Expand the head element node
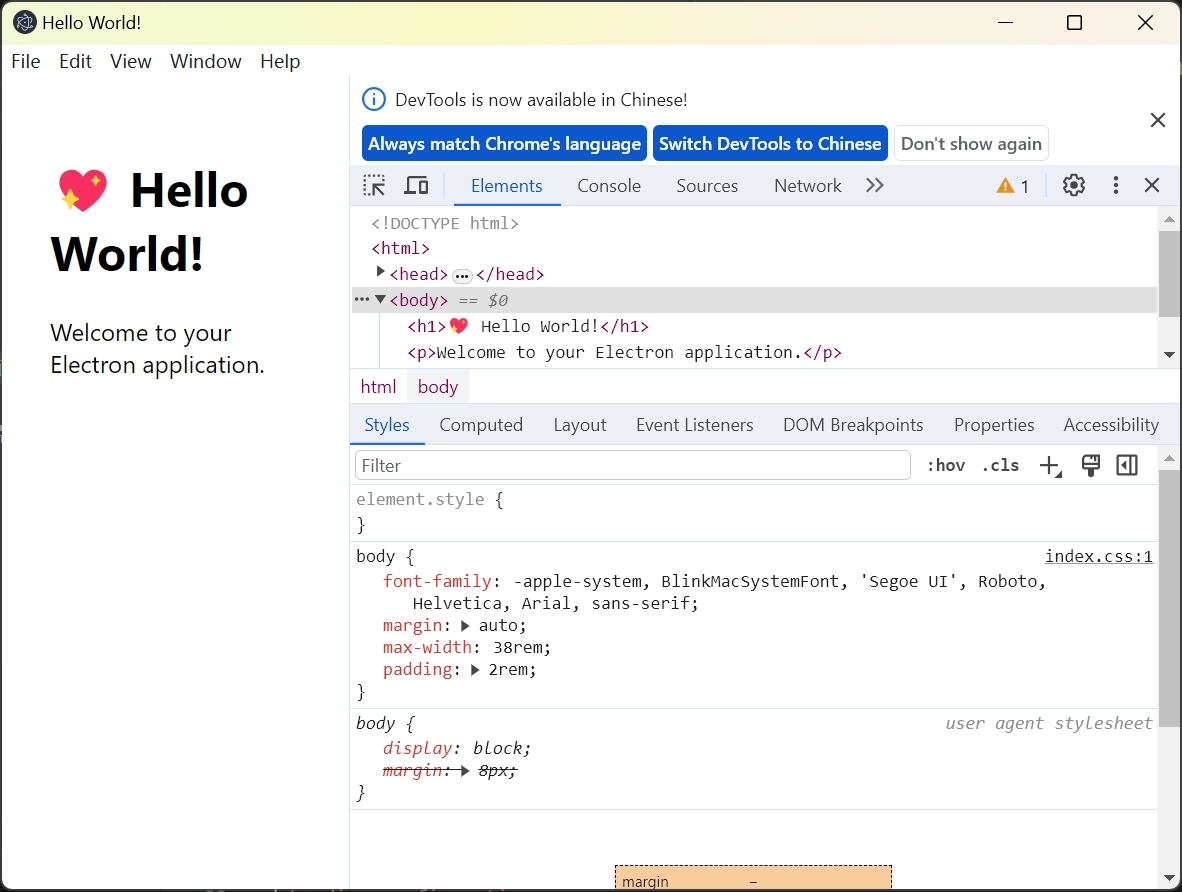This screenshot has height=892, width=1182. [380, 272]
